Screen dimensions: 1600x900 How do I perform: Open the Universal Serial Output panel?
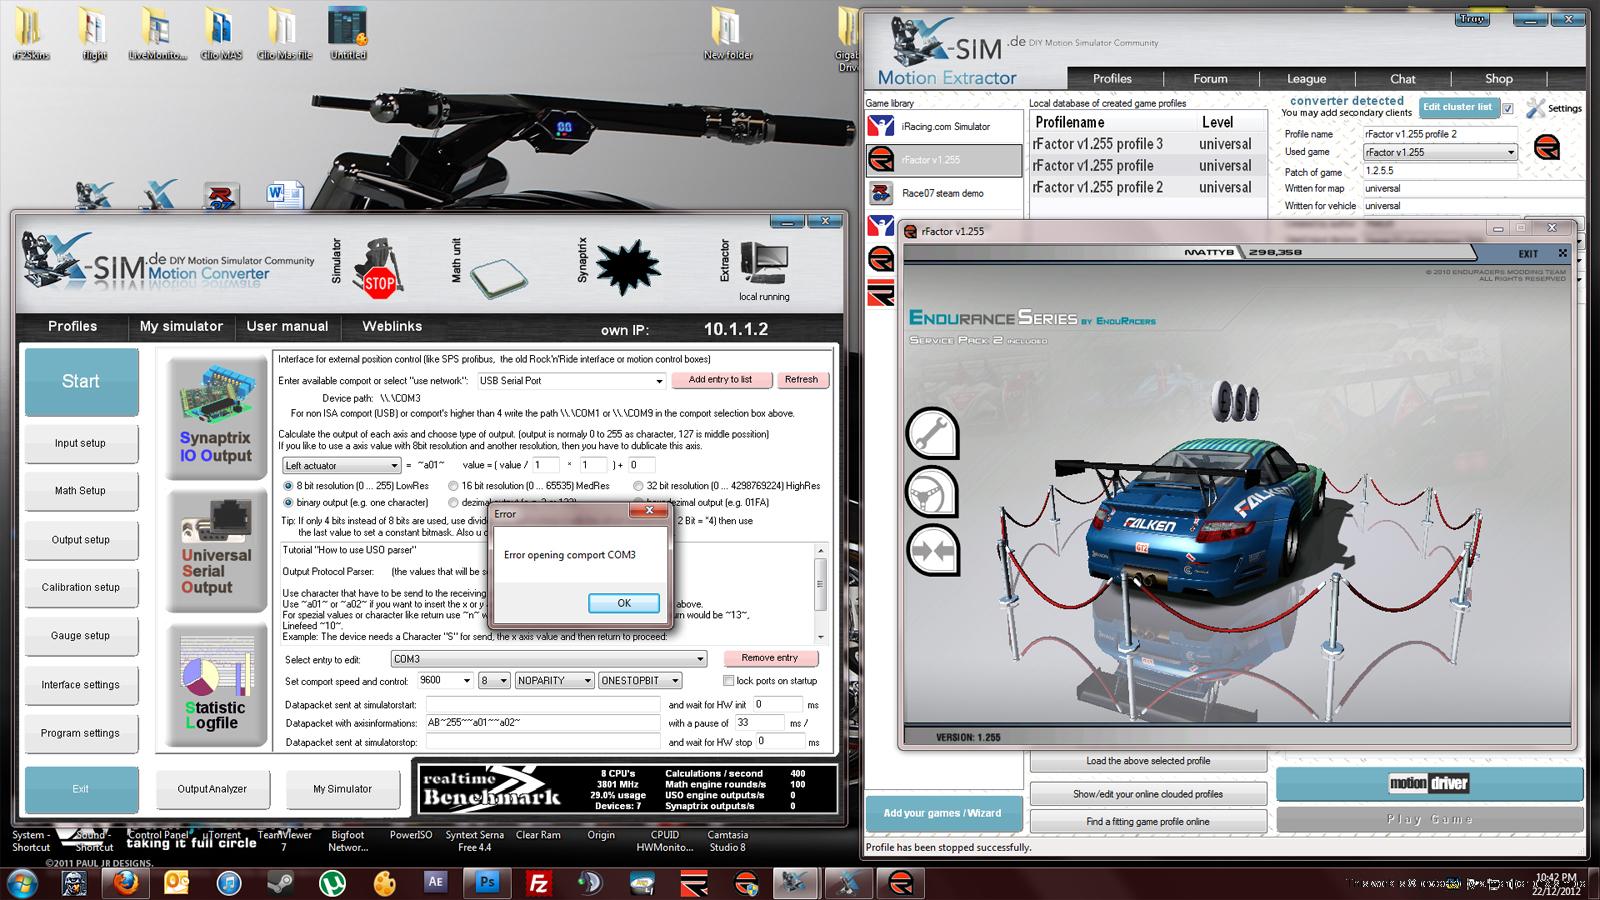tap(215, 551)
